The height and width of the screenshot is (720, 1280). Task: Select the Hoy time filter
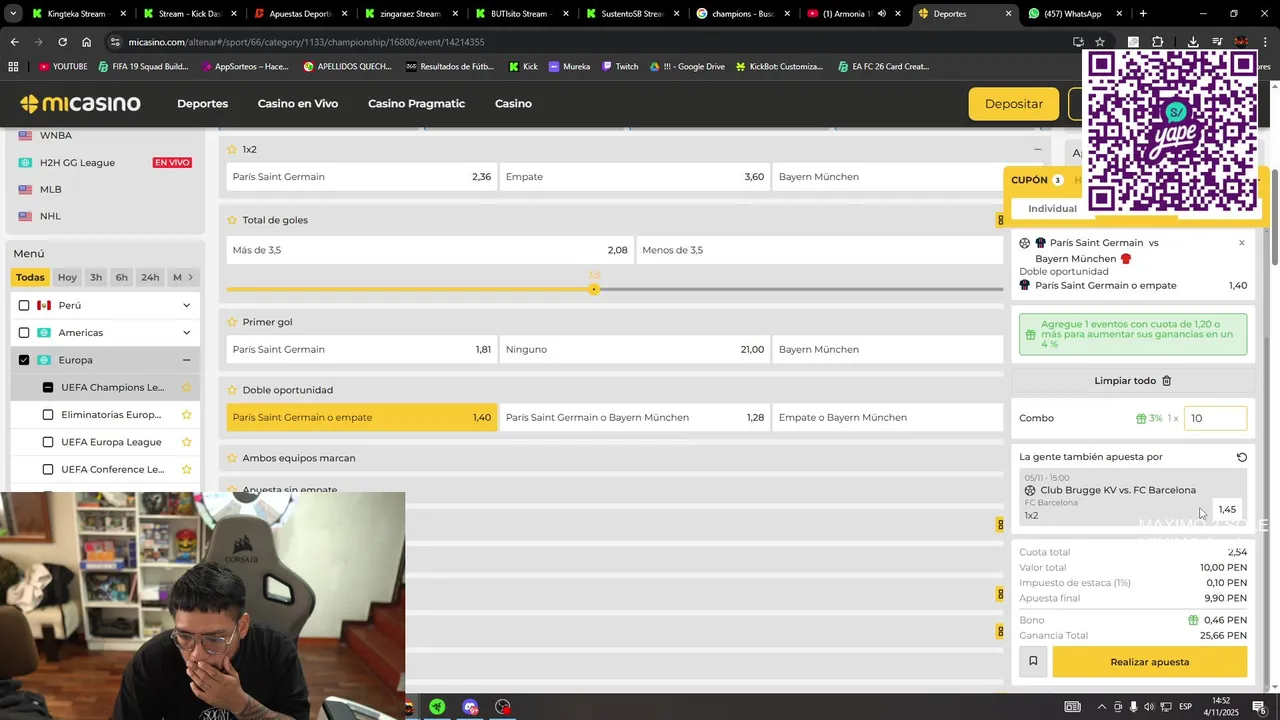tap(67, 277)
